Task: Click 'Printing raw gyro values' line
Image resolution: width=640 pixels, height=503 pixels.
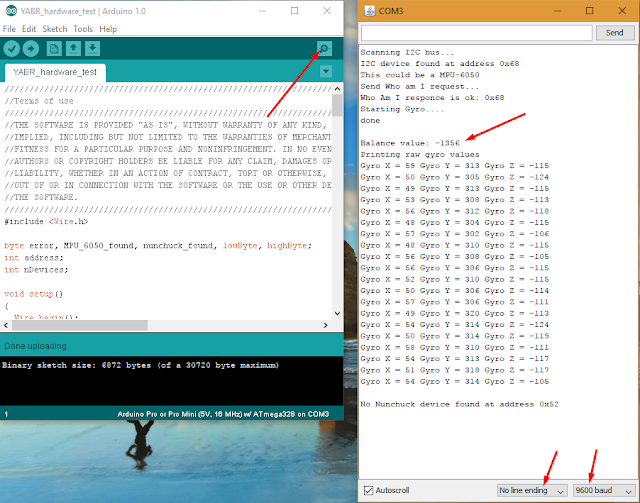Action: [420, 155]
